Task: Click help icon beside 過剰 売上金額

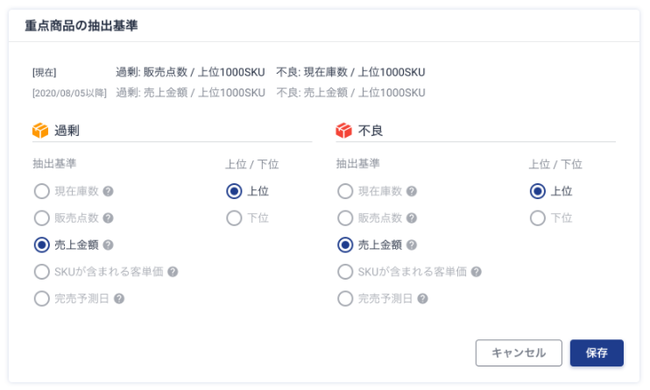Action: point(108,245)
